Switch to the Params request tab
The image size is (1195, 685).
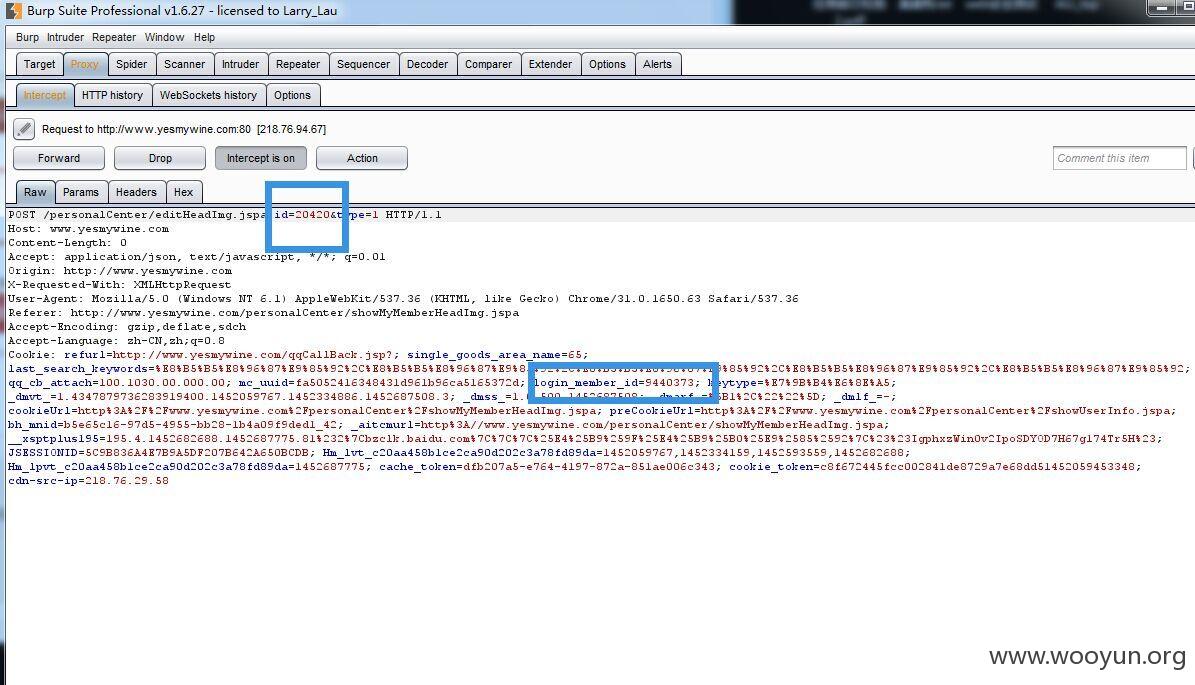[81, 192]
